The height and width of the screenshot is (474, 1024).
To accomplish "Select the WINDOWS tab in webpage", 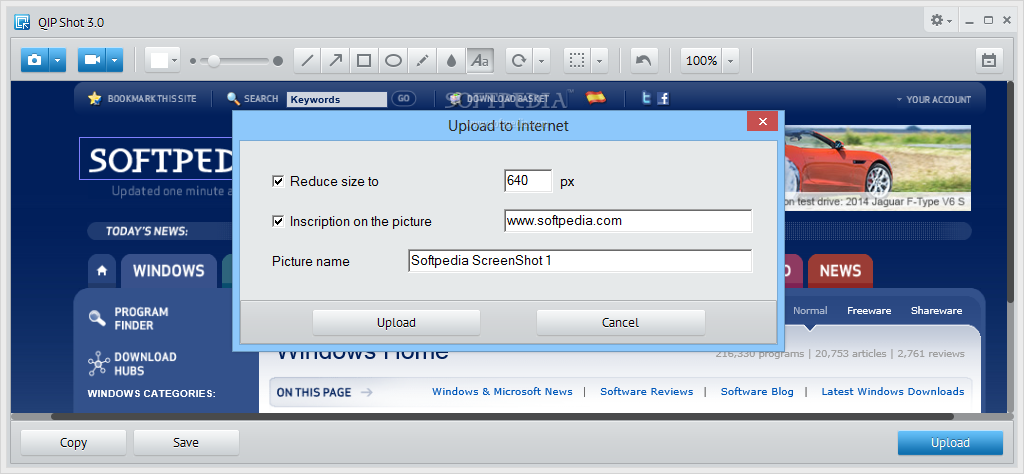I will [x=168, y=271].
